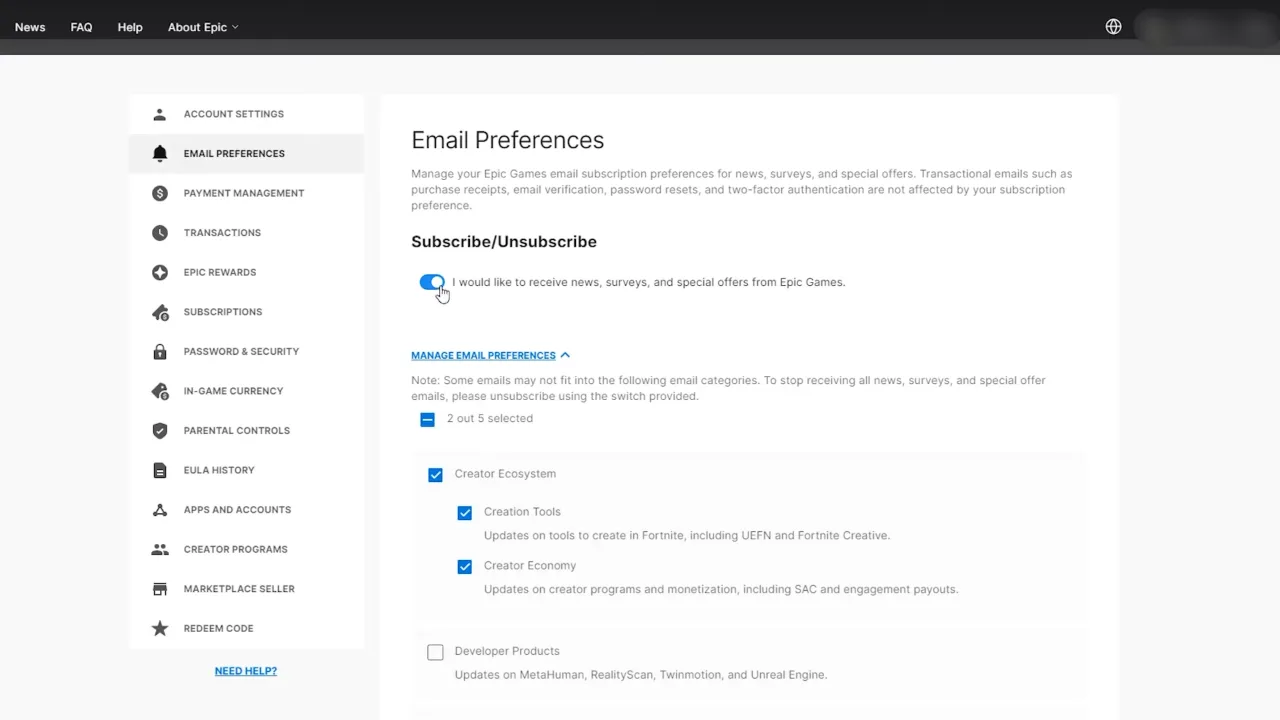Click the Transactions clock icon
1280x720 pixels.
coord(160,233)
